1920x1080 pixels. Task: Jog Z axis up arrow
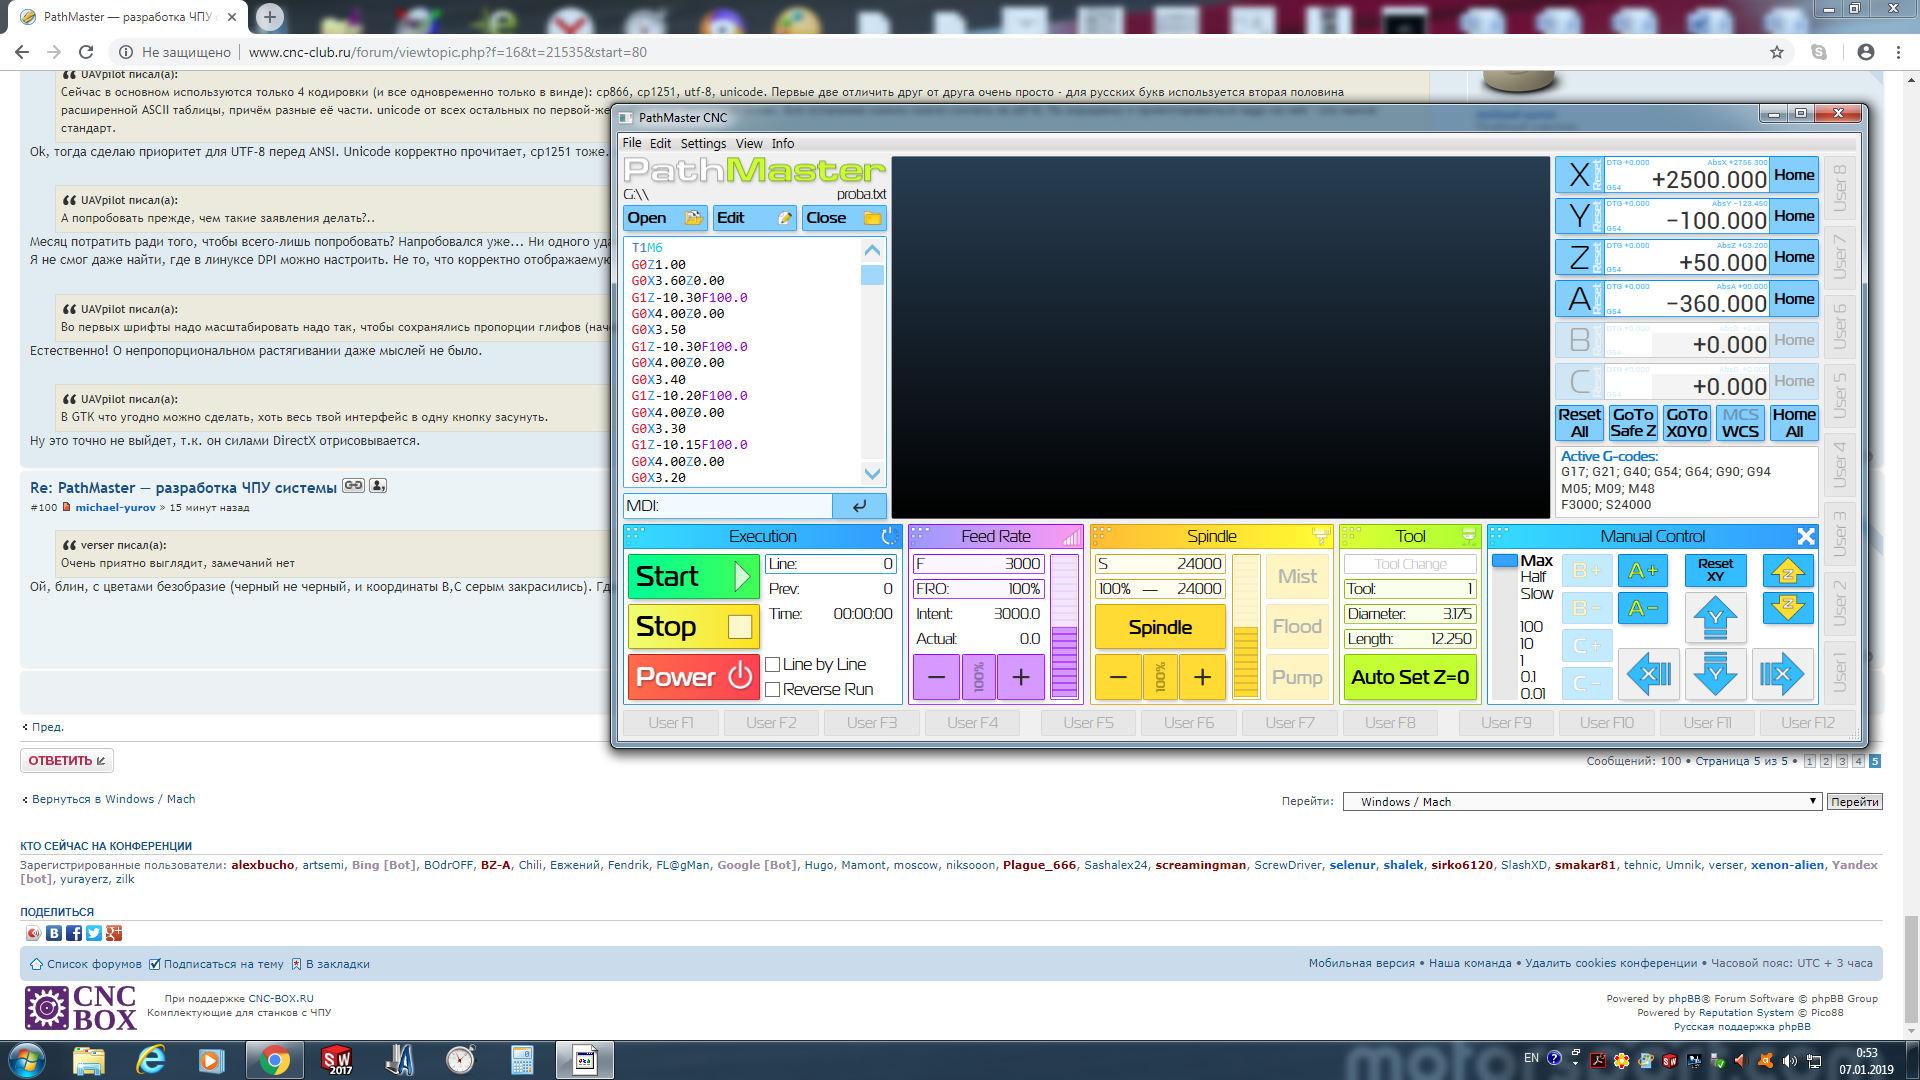[1787, 571]
